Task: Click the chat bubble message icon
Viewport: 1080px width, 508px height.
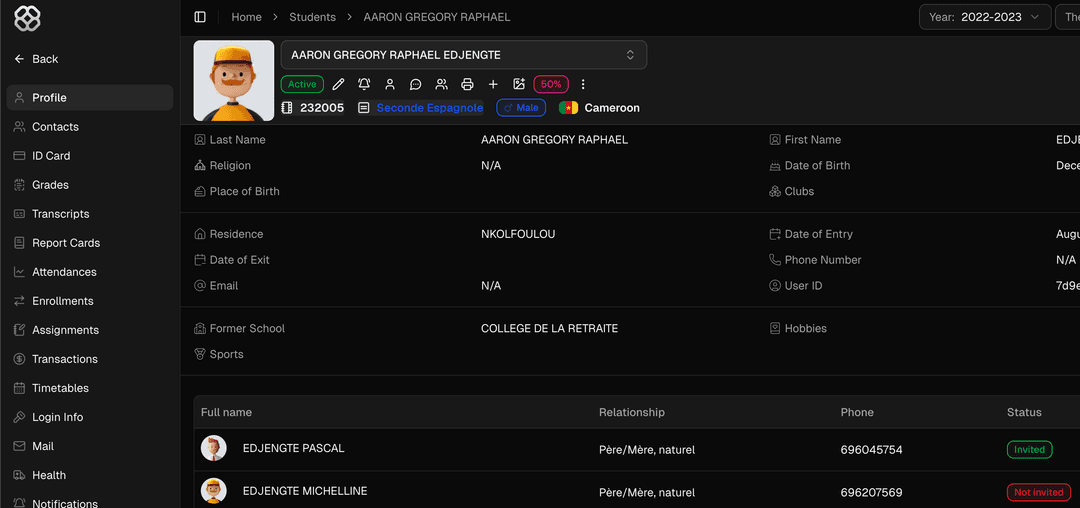Action: coord(416,85)
